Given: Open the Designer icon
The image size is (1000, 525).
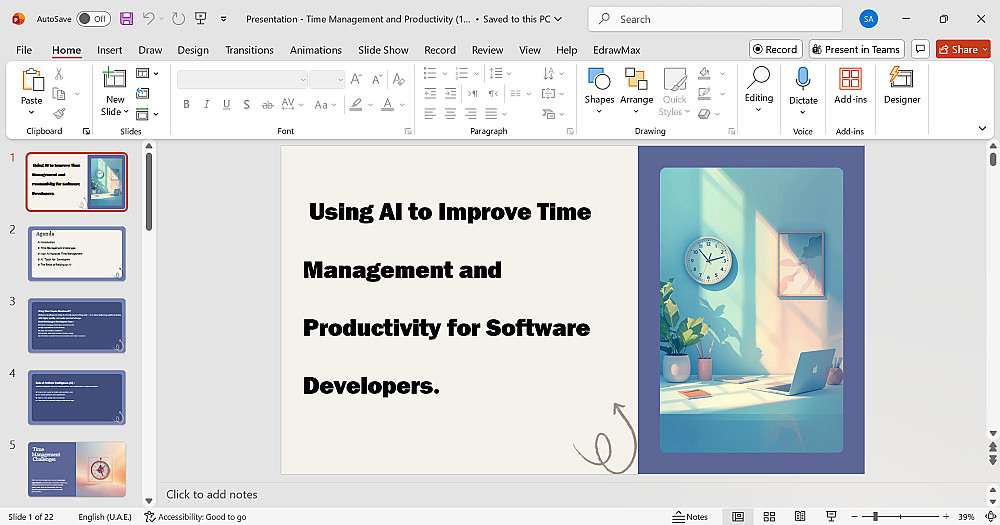Looking at the screenshot, I should point(901,78).
